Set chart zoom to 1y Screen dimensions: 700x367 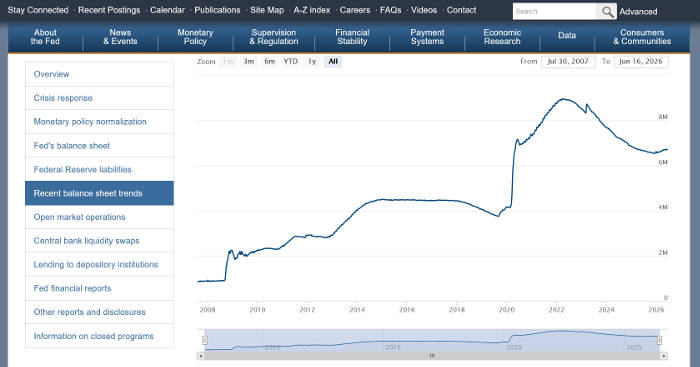pos(312,62)
